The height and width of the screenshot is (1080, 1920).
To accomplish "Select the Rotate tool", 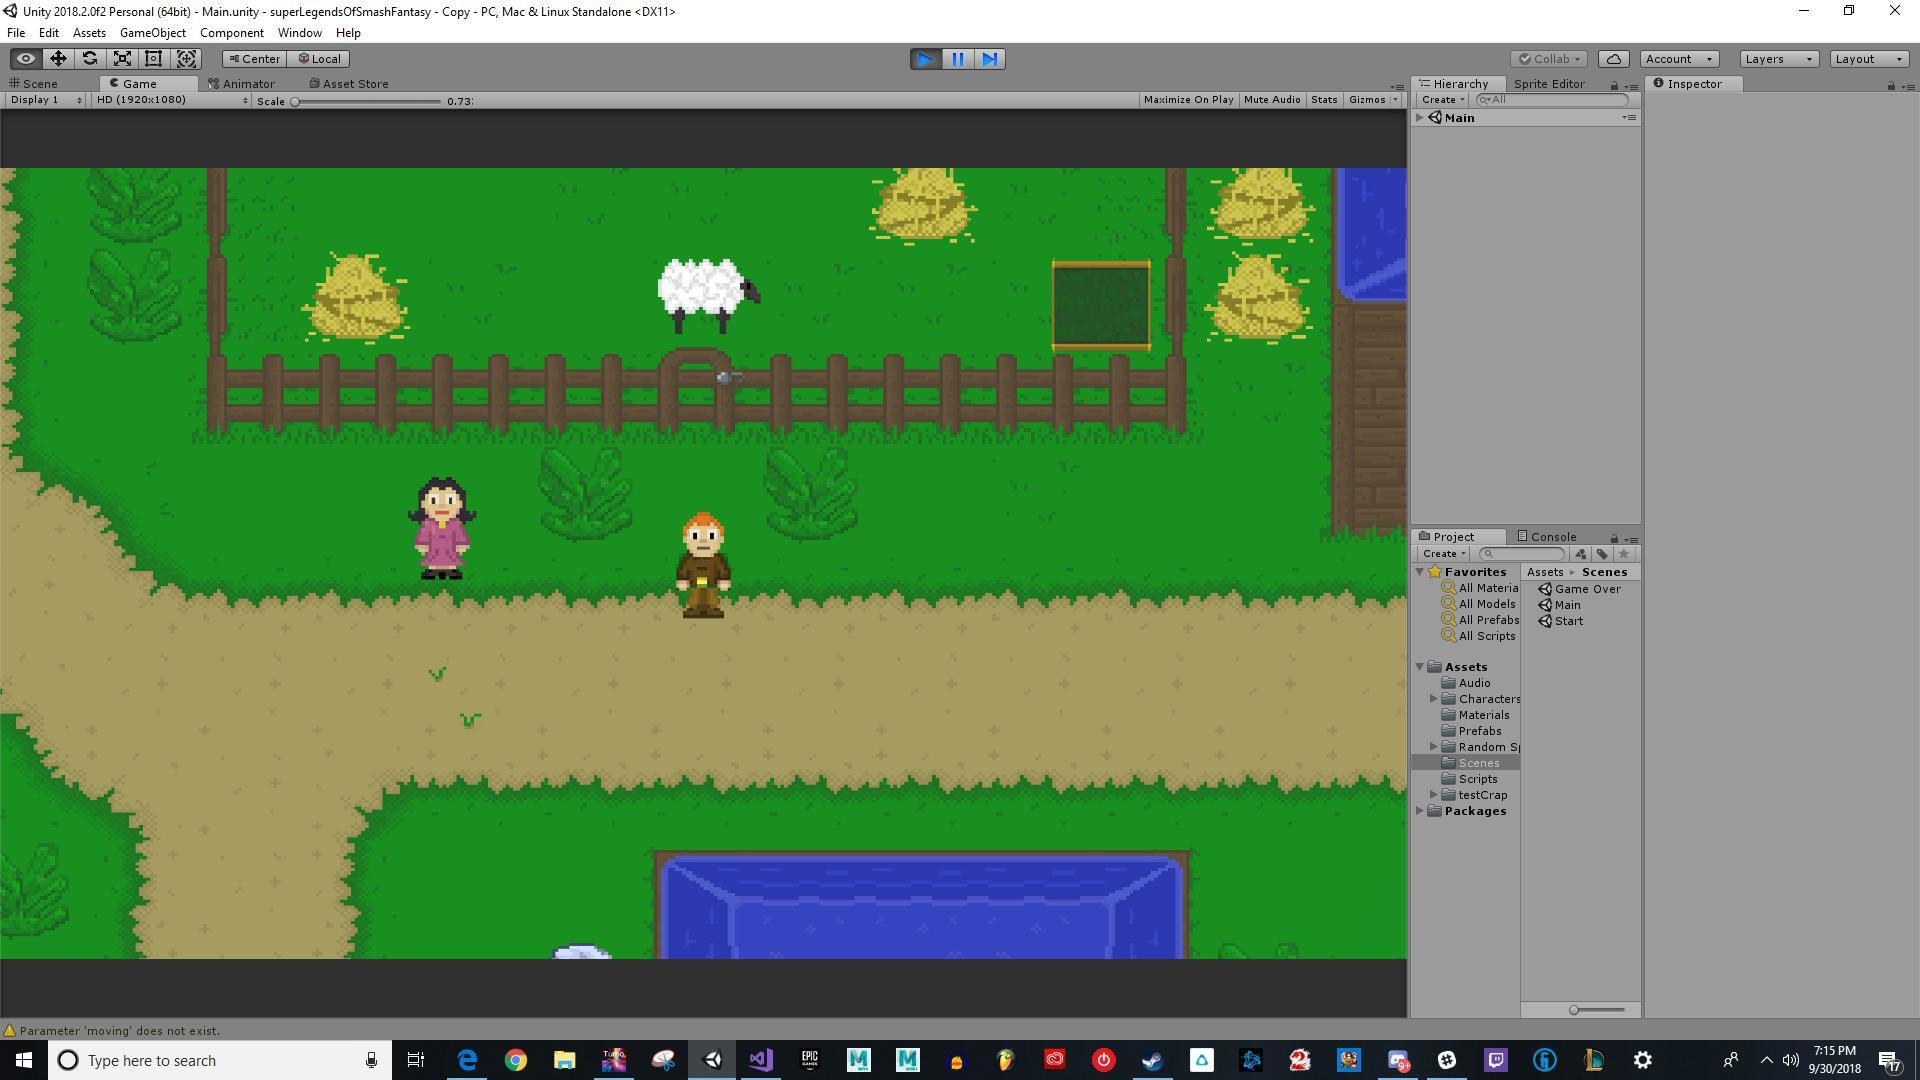I will [90, 59].
